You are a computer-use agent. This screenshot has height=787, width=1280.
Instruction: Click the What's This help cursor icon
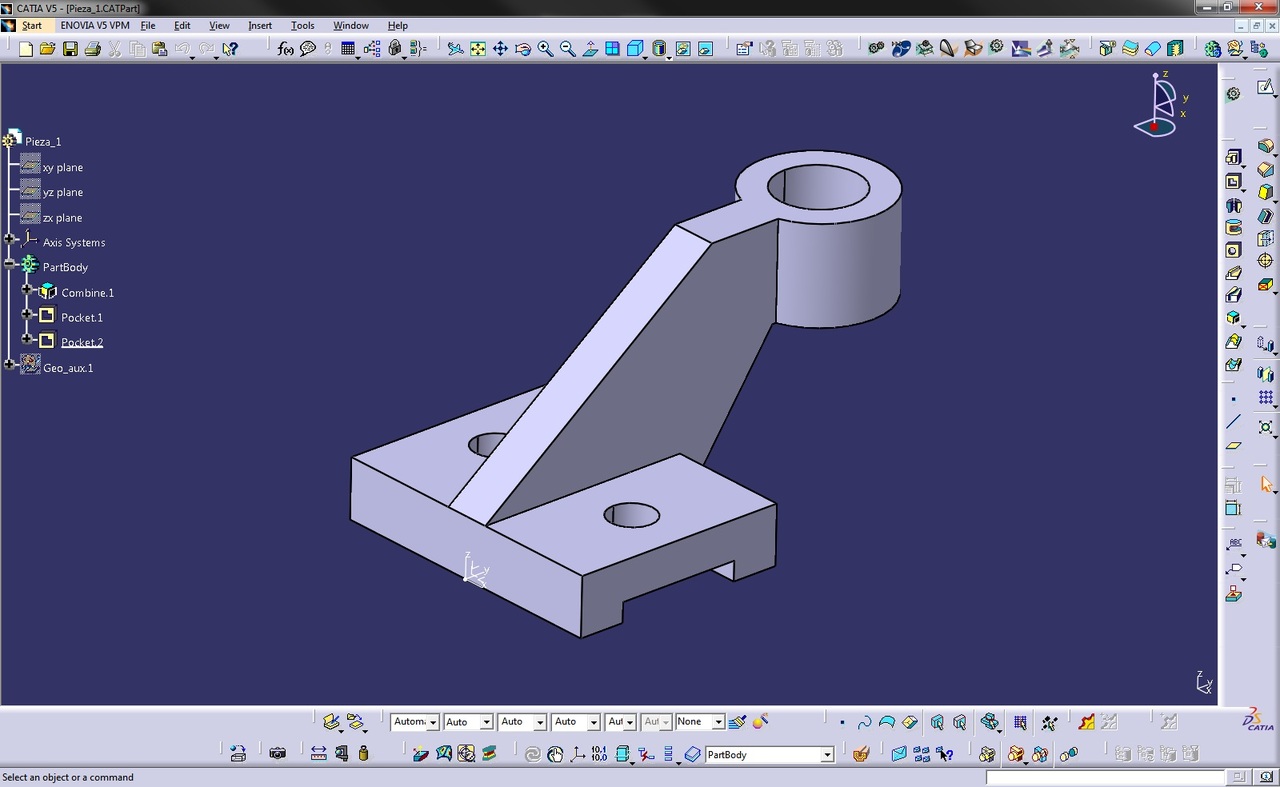click(x=230, y=48)
